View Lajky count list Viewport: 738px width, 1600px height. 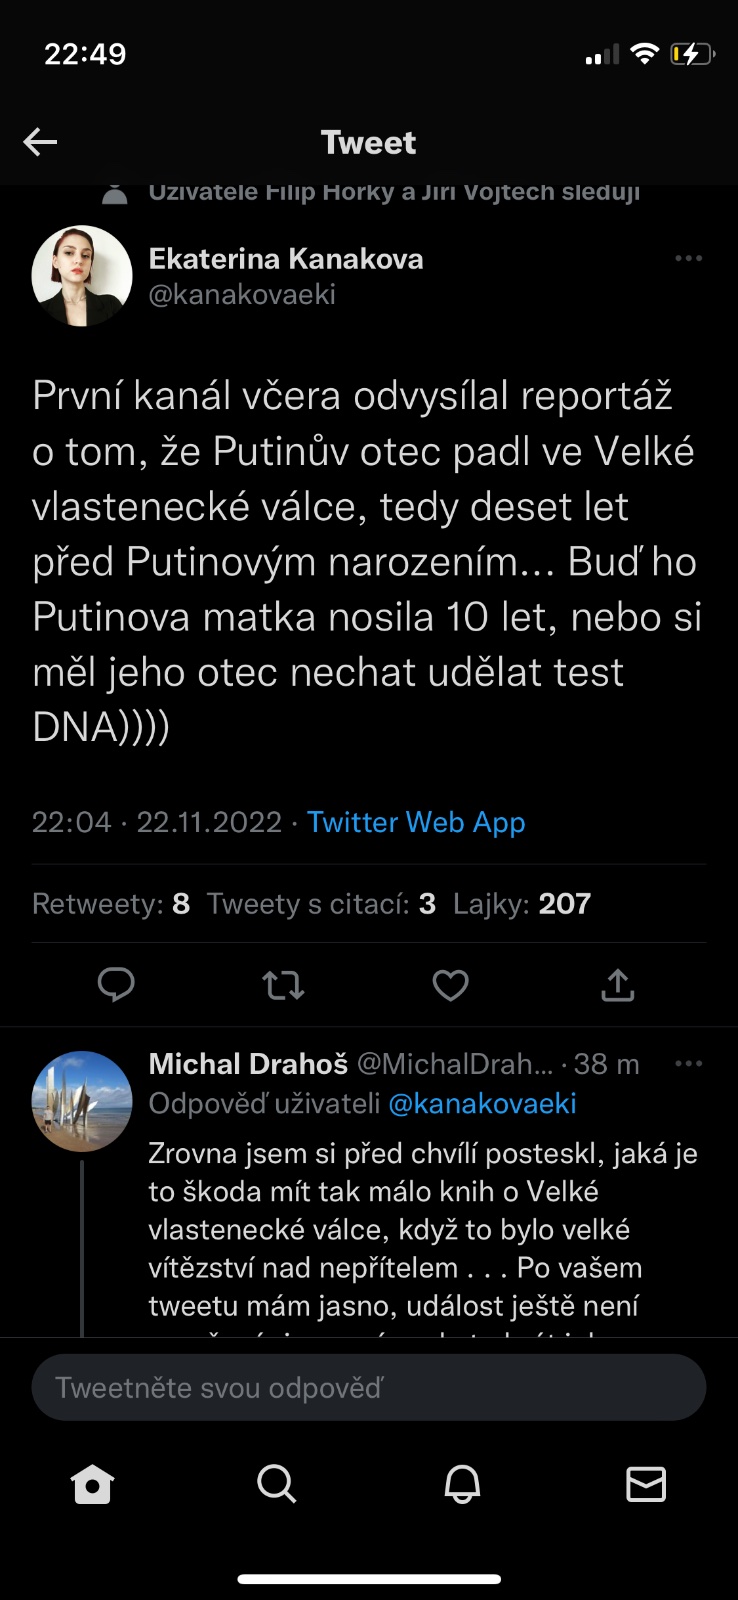pyautogui.click(x=522, y=904)
